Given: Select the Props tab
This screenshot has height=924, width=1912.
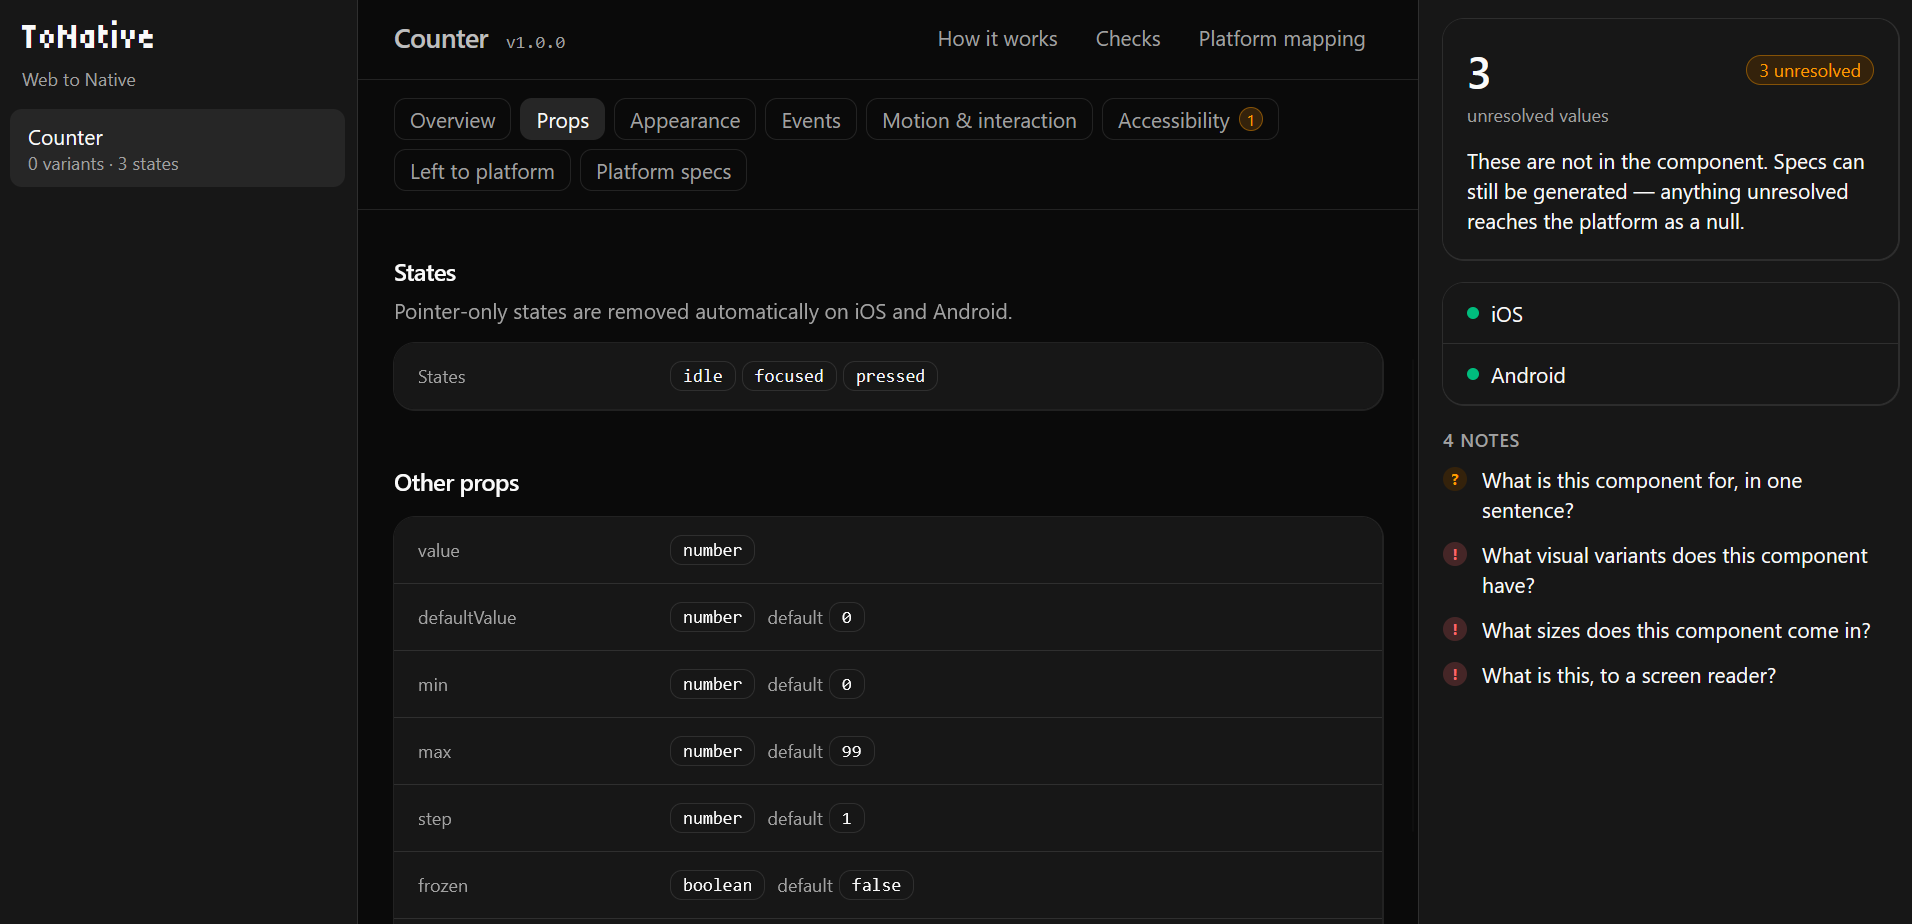Looking at the screenshot, I should [562, 120].
